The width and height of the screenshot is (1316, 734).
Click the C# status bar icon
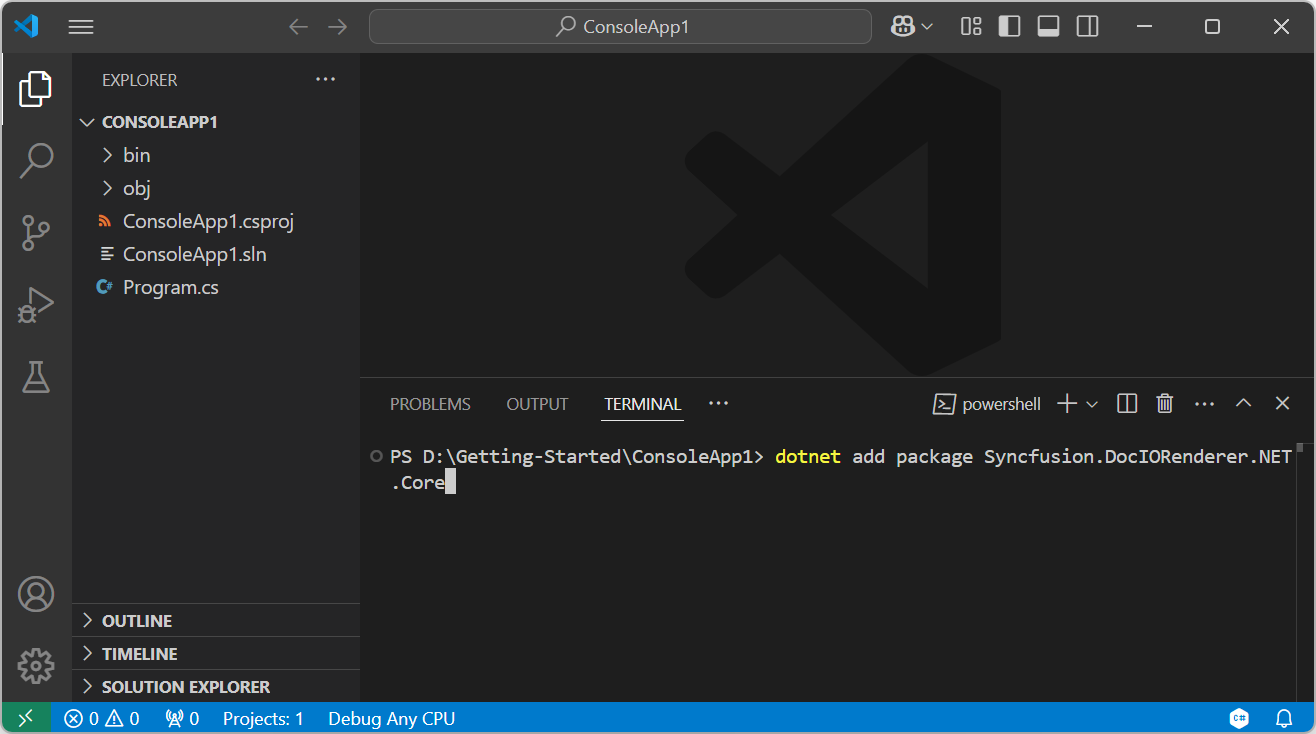[x=1239, y=718]
